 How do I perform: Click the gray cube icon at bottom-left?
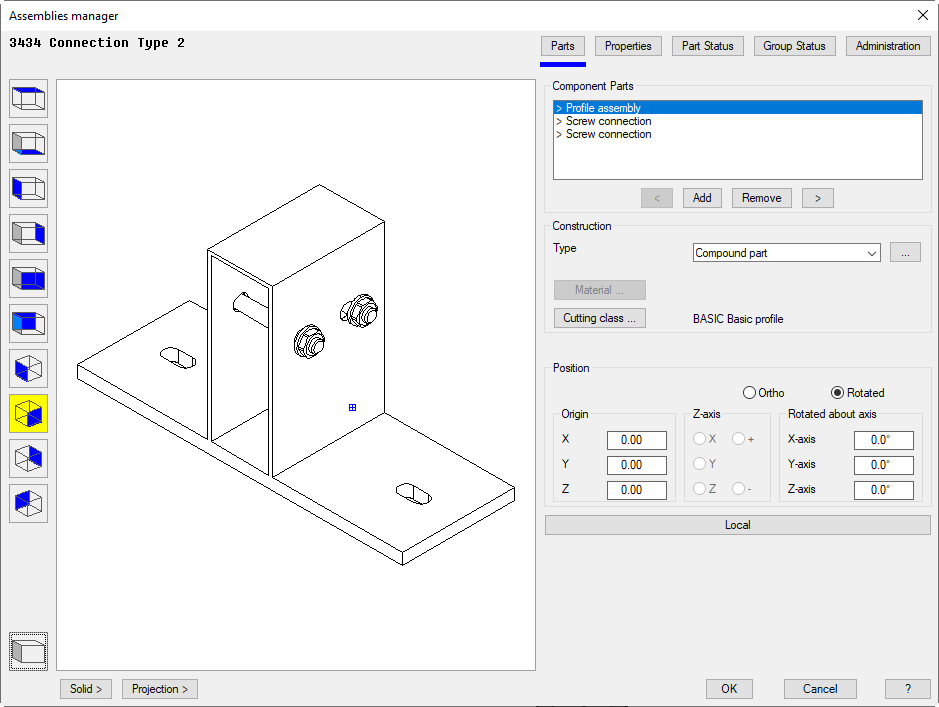coord(28,652)
